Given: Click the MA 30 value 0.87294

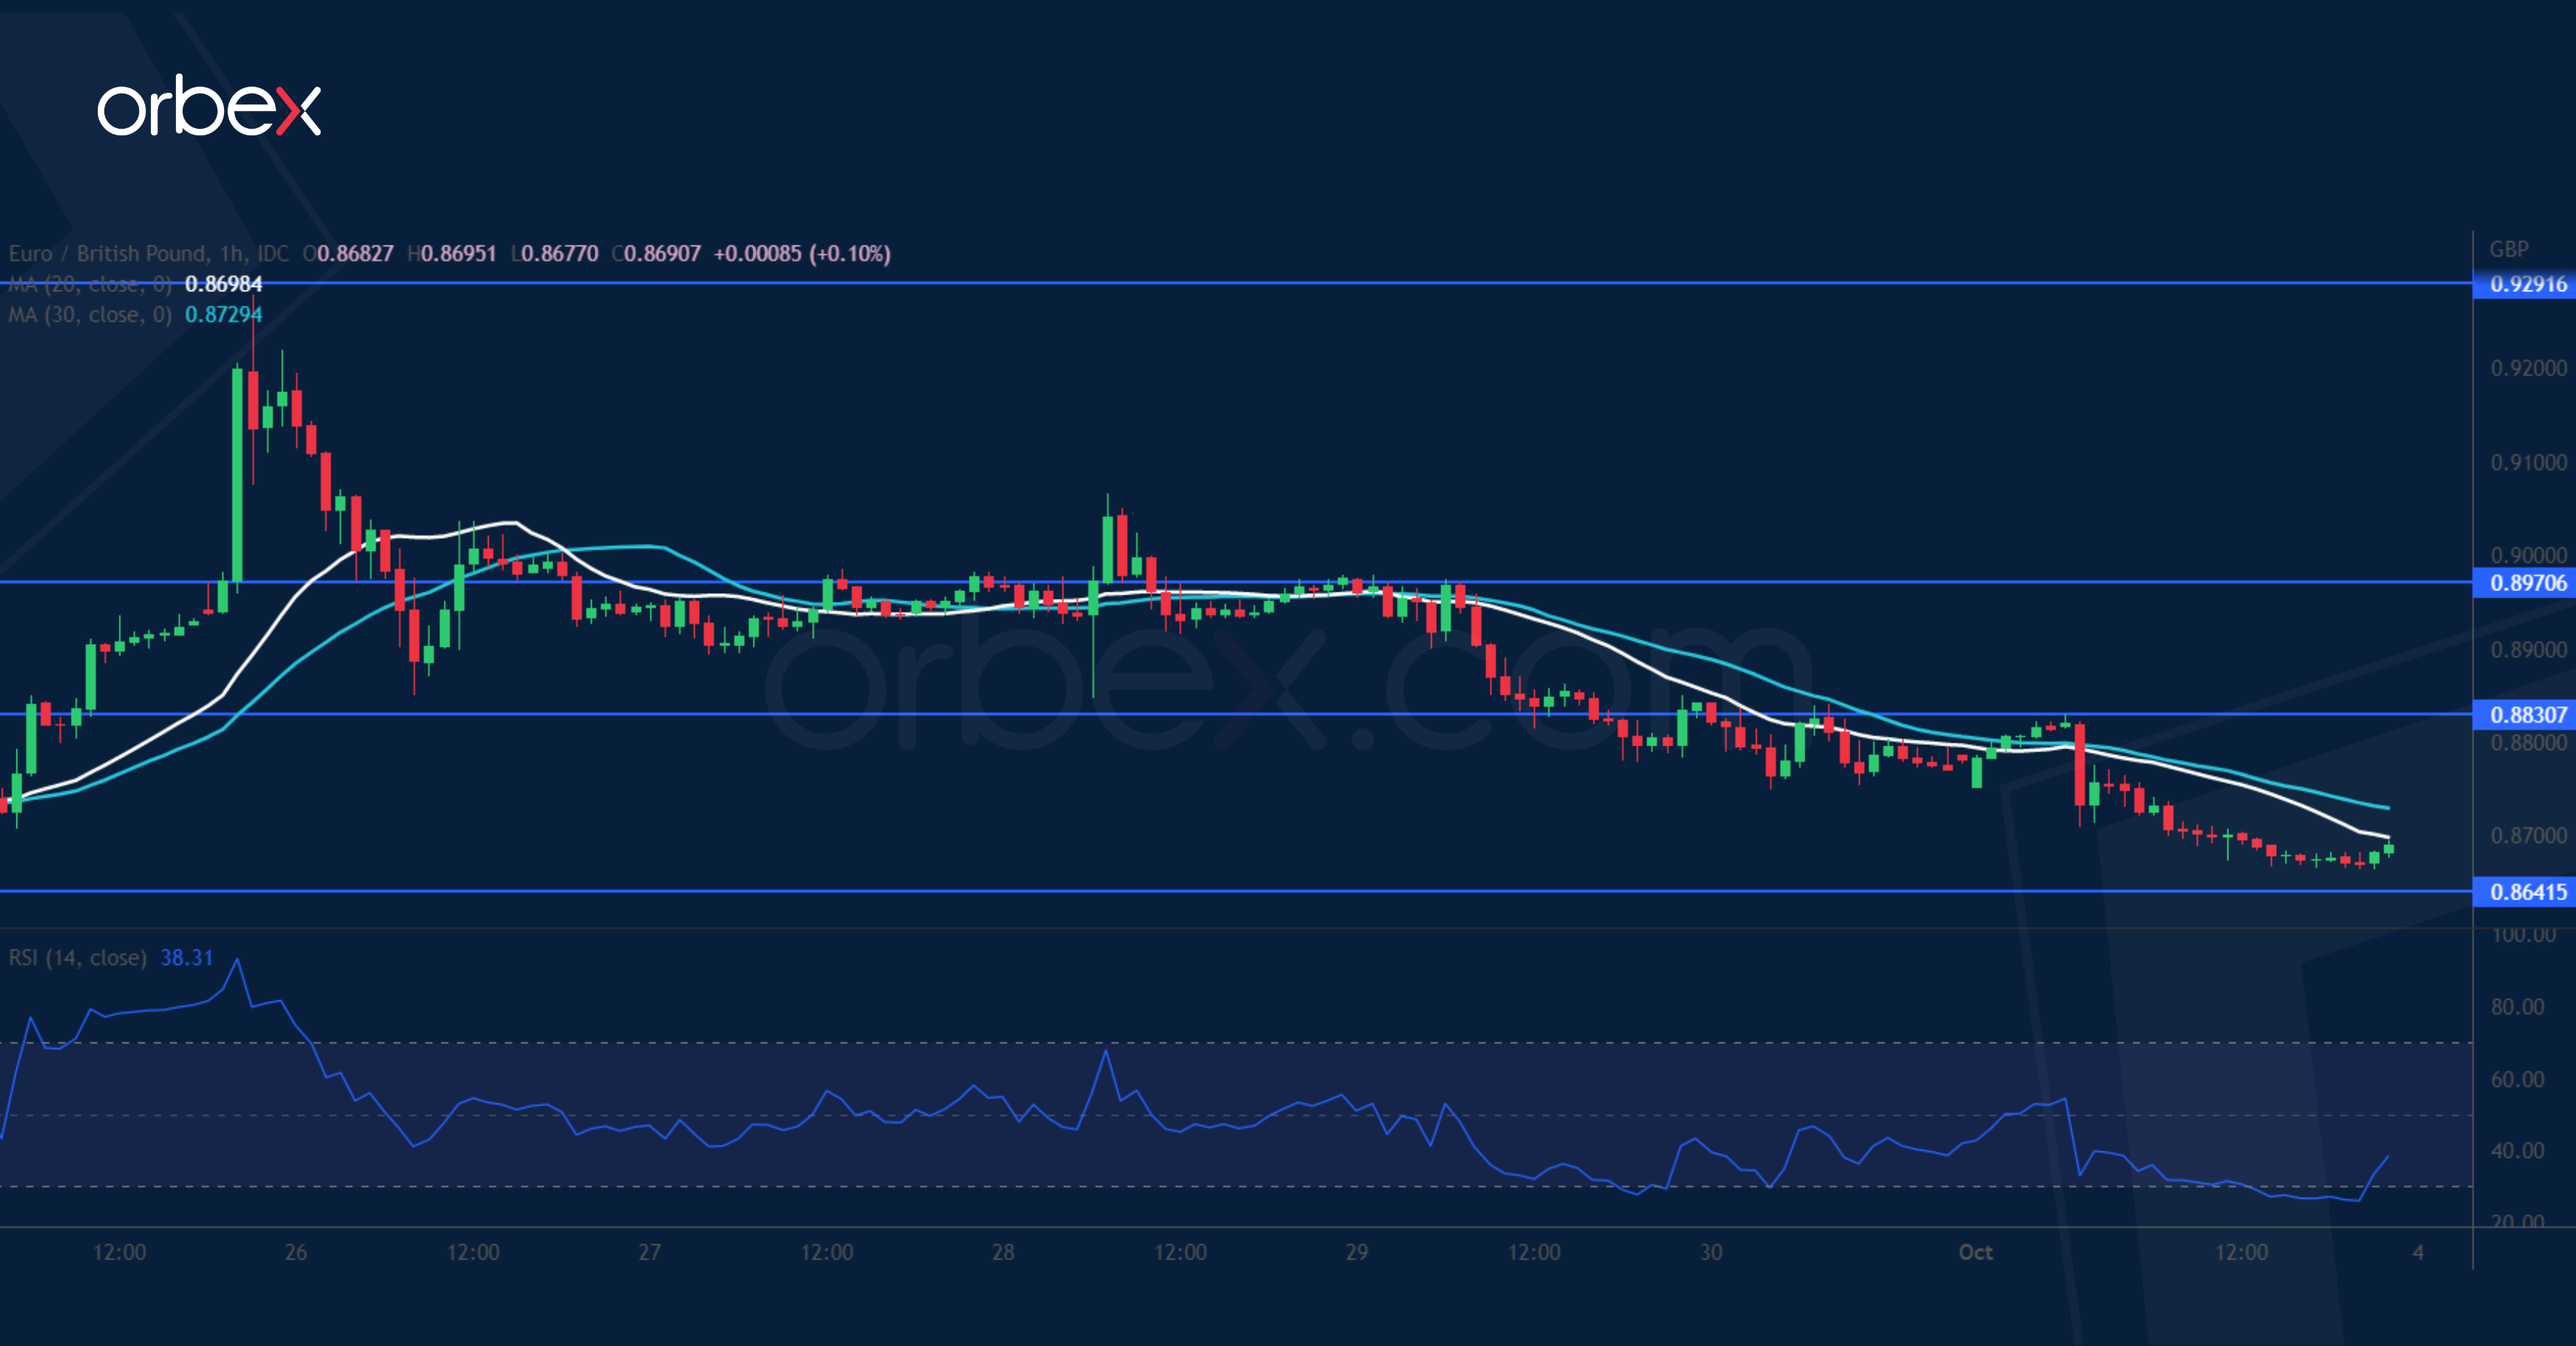Looking at the screenshot, I should click(223, 315).
